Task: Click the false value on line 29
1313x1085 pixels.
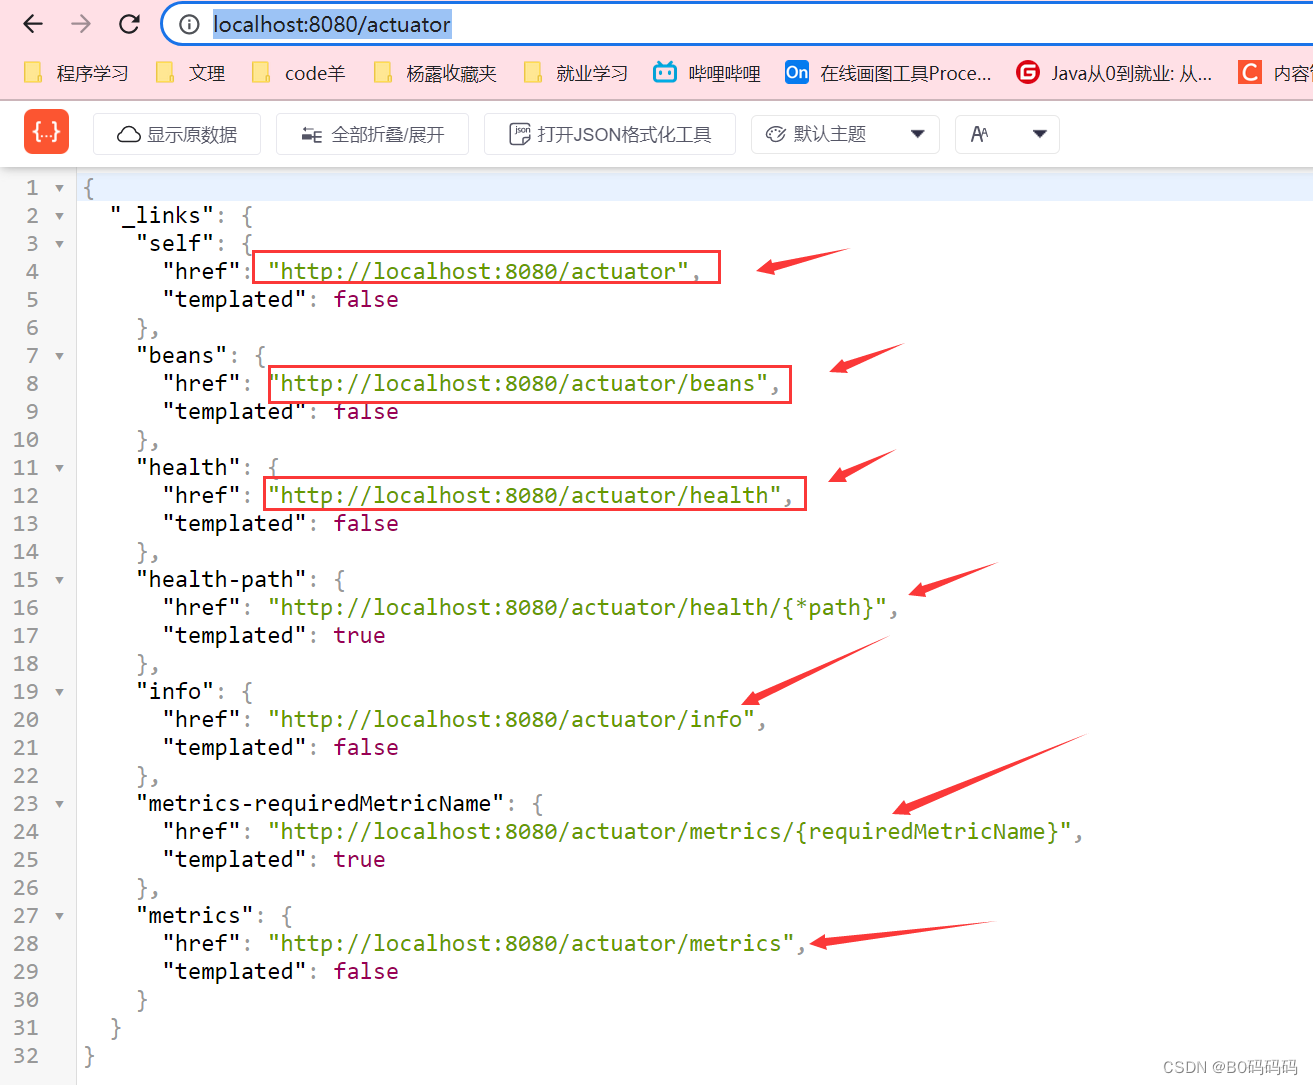Action: point(366,971)
